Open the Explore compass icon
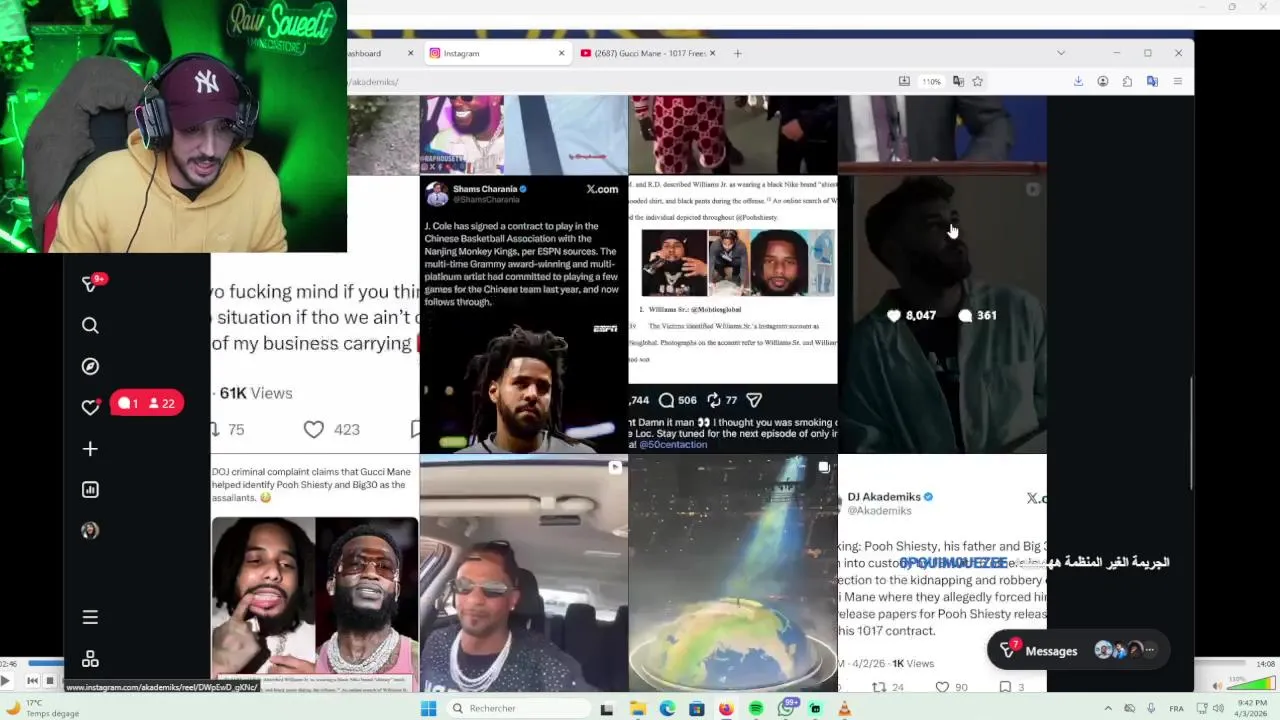Viewport: 1280px width, 720px height. pyautogui.click(x=90, y=366)
